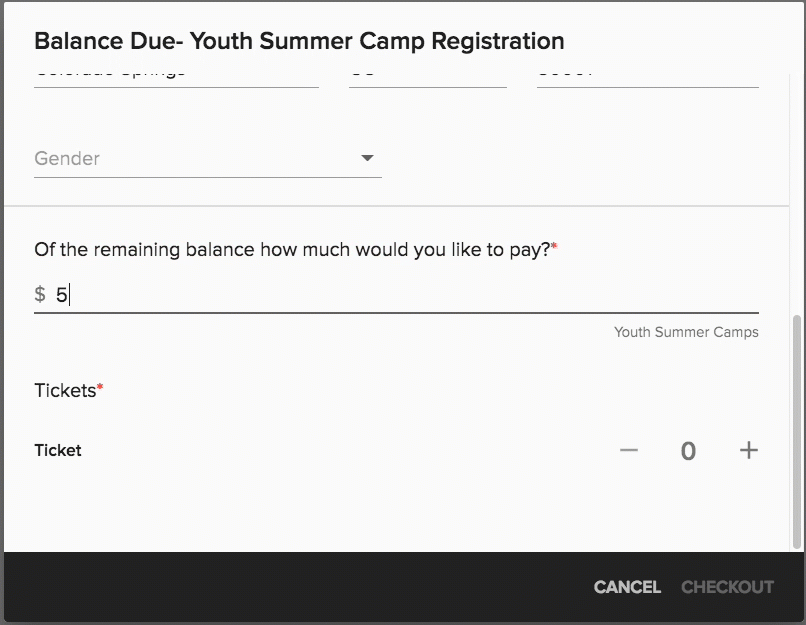Image resolution: width=806 pixels, height=625 pixels.
Task: Click the Colorado Springs city field
Action: coord(175,72)
